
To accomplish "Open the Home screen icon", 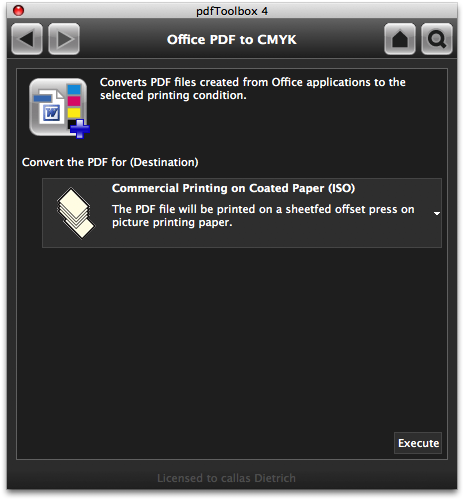I will 400,39.
